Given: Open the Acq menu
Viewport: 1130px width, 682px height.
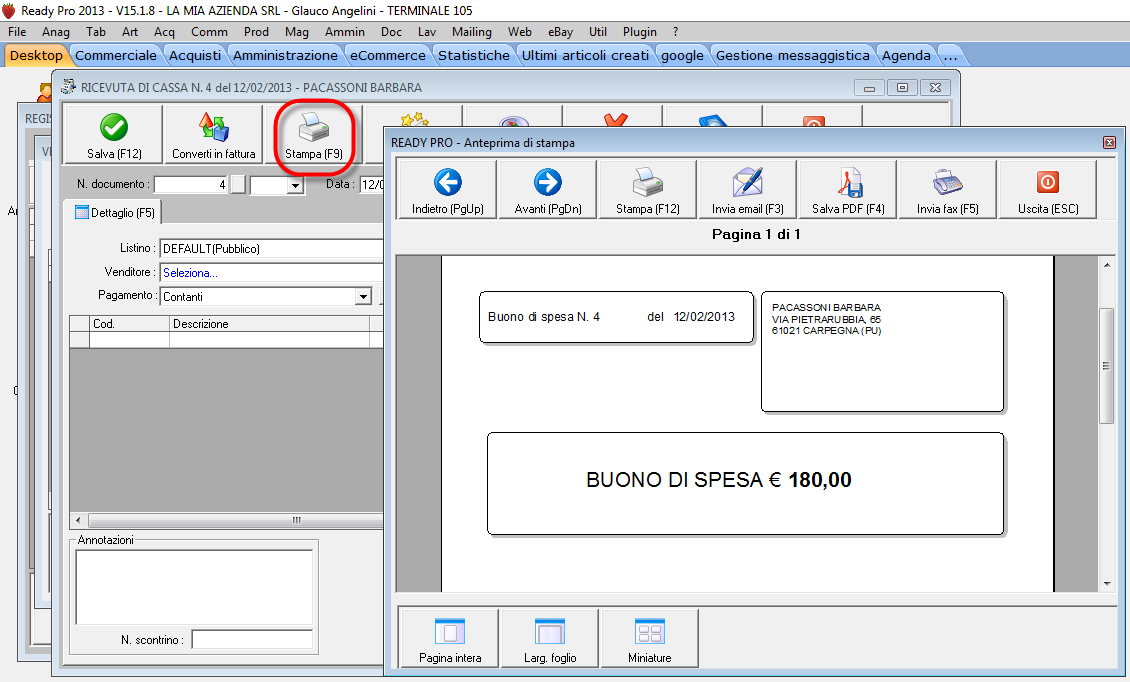Looking at the screenshot, I should 164,32.
